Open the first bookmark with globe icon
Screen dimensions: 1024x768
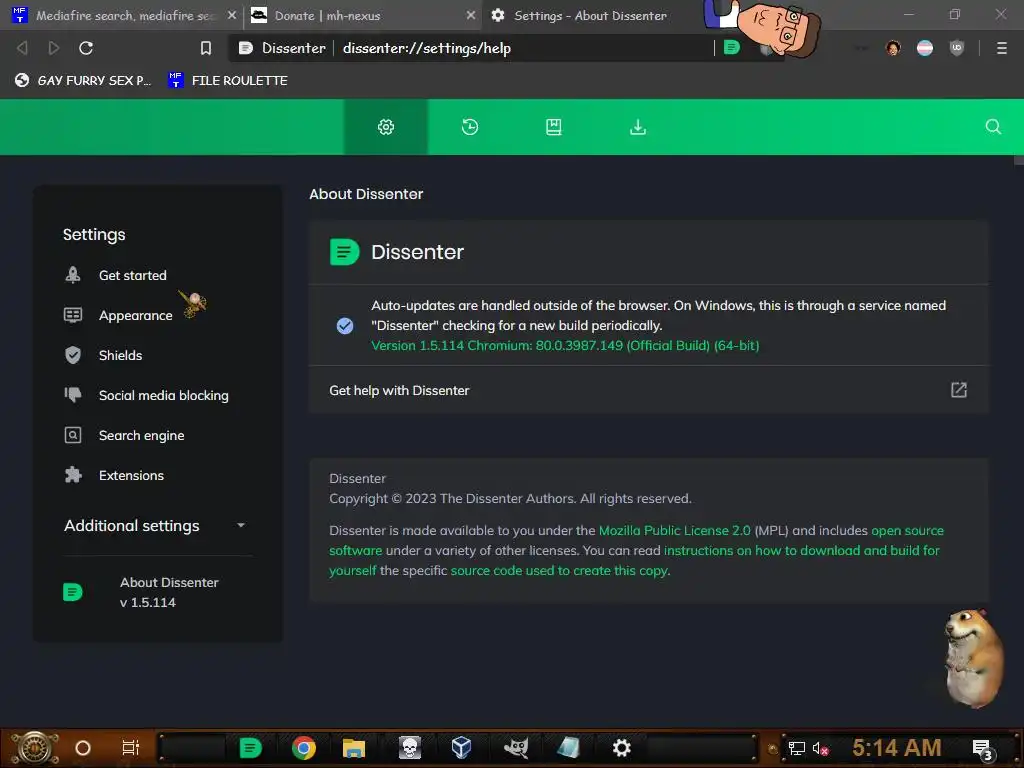coord(83,80)
